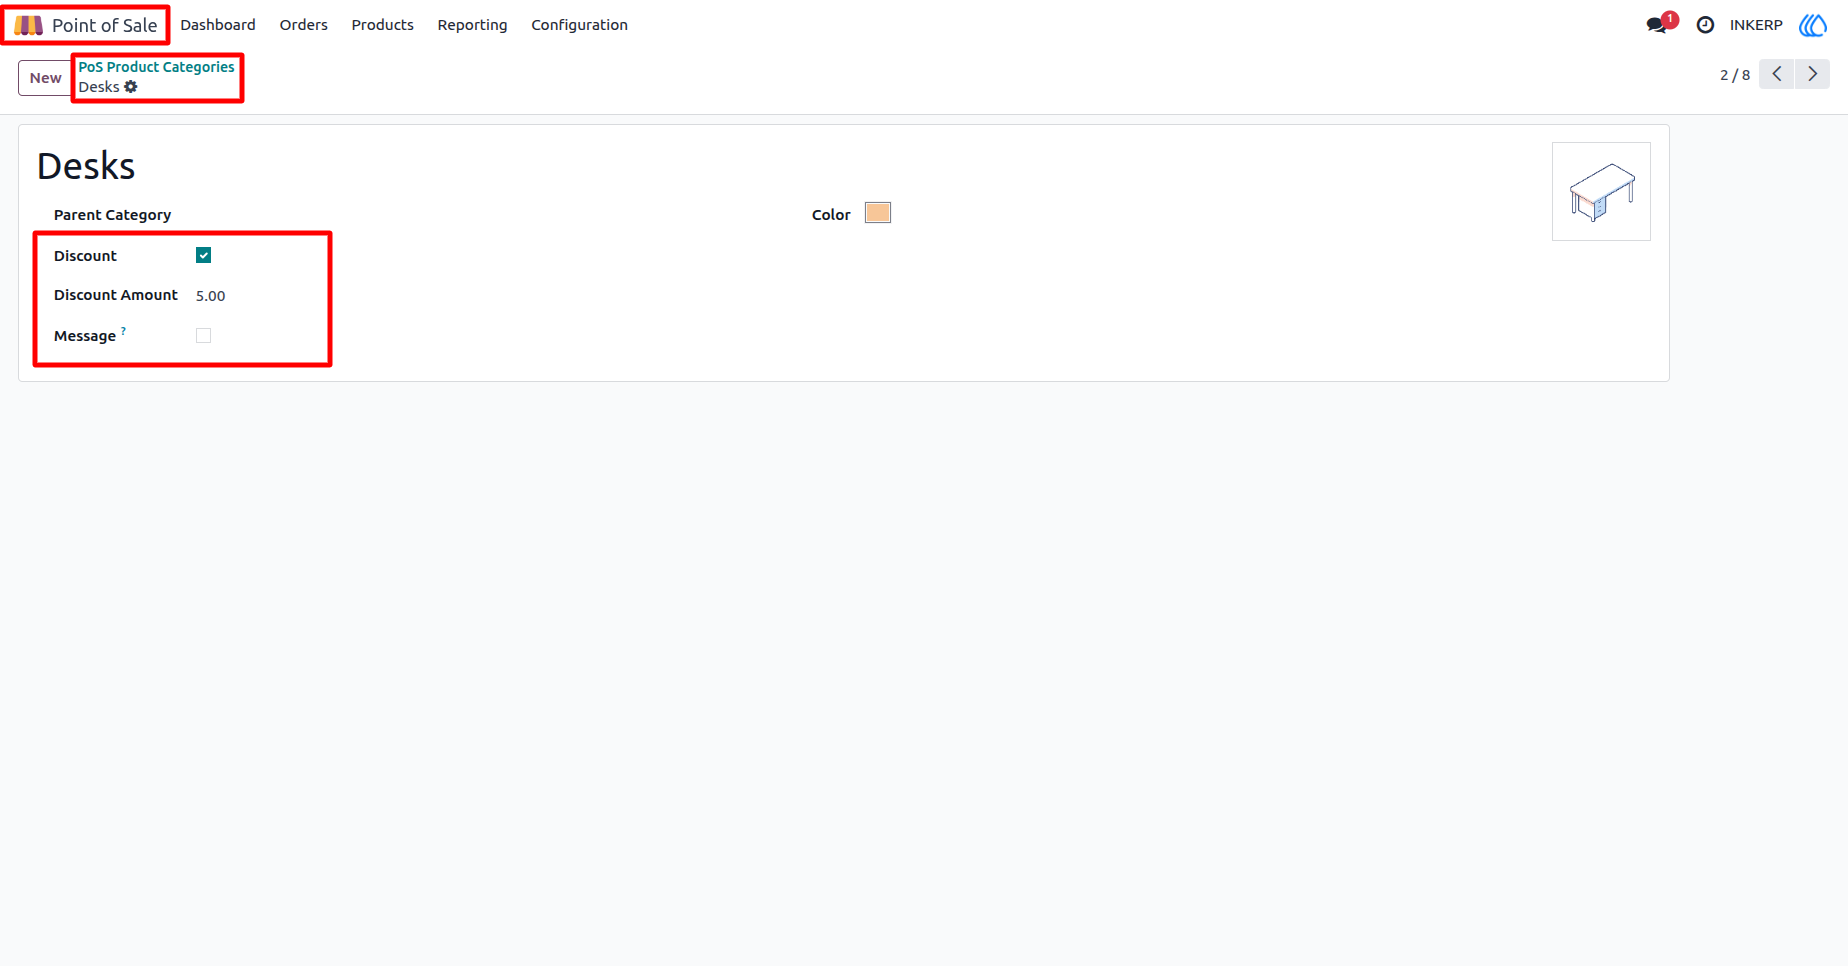Open the gear actions menu beside Desks
Screen dimensions: 1848x966
[x=131, y=87]
